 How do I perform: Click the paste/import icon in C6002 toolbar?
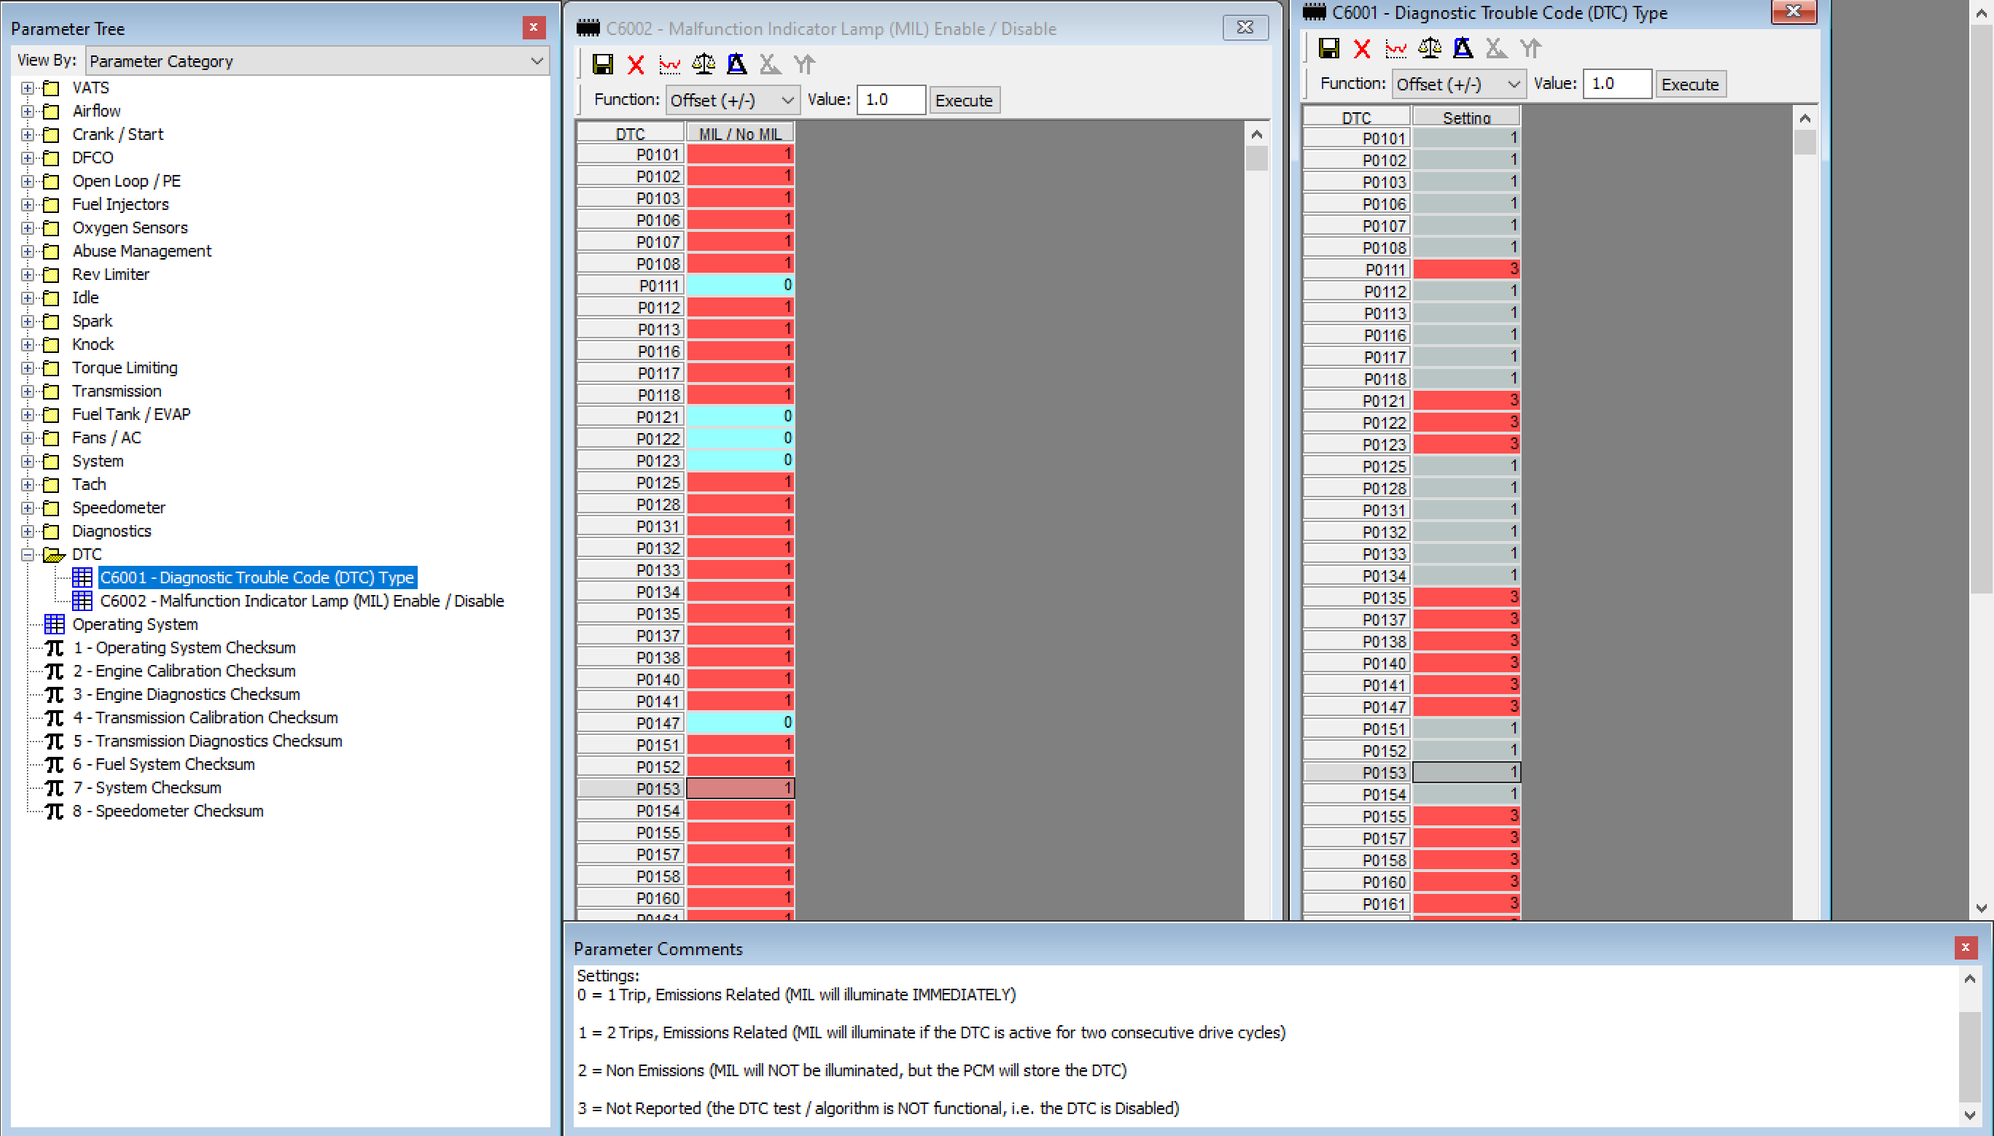tap(811, 64)
